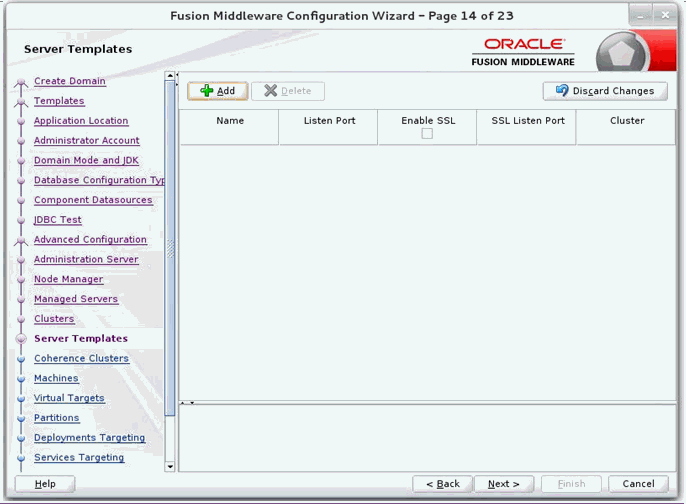Minimize the Configuration Wizard window

click(x=641, y=15)
